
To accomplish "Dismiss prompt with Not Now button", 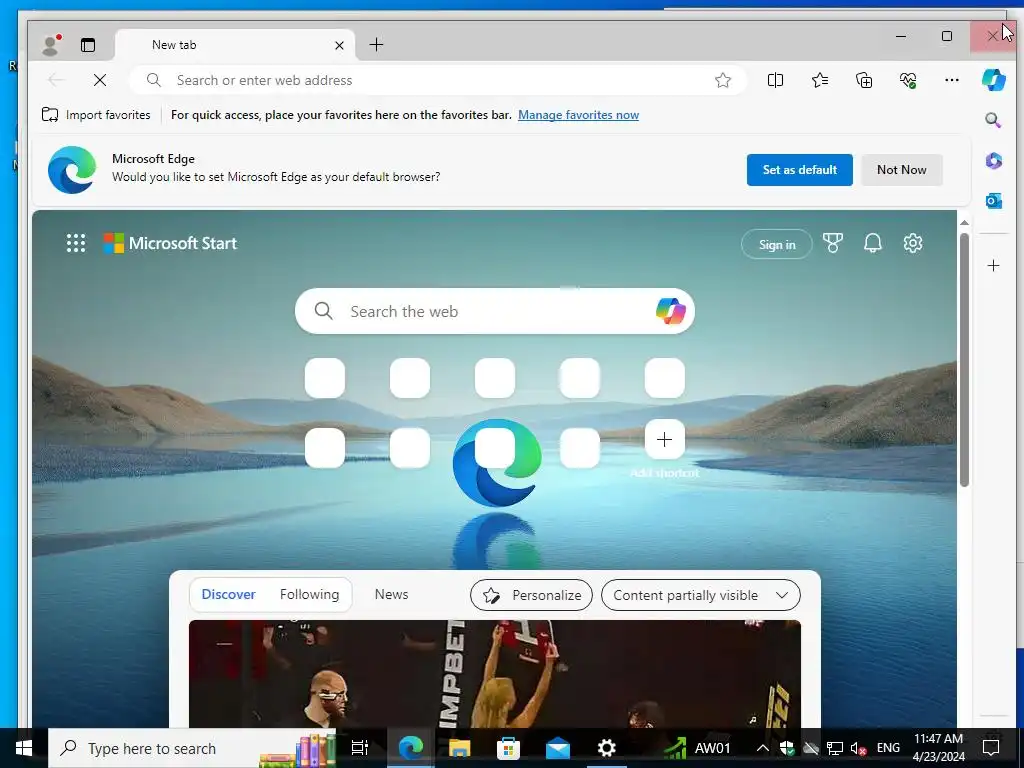I will (901, 170).
